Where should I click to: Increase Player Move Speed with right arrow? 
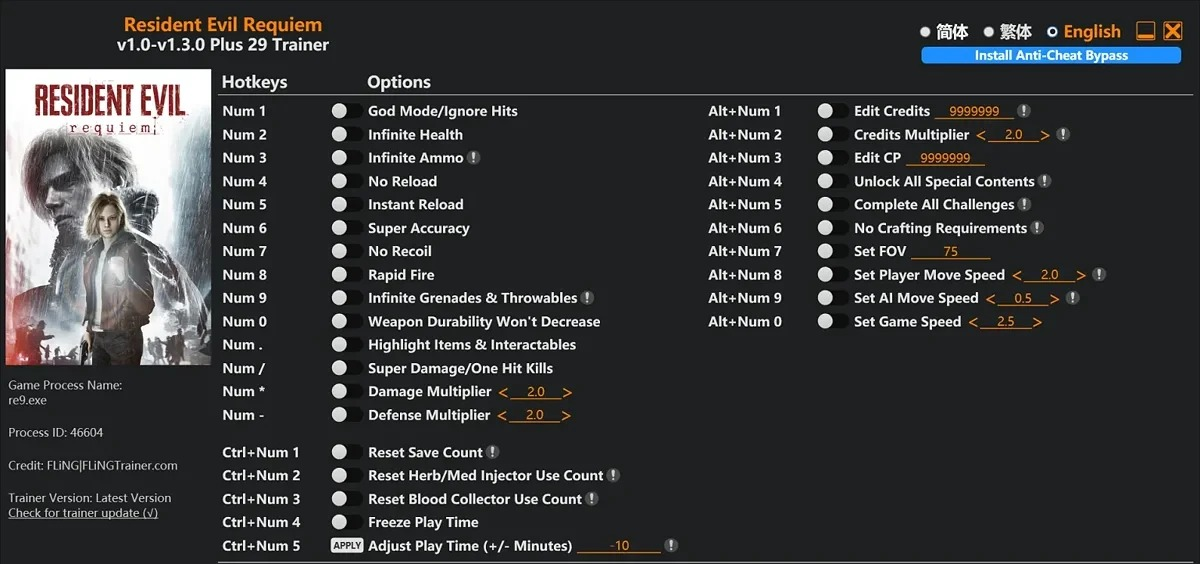pos(1081,275)
